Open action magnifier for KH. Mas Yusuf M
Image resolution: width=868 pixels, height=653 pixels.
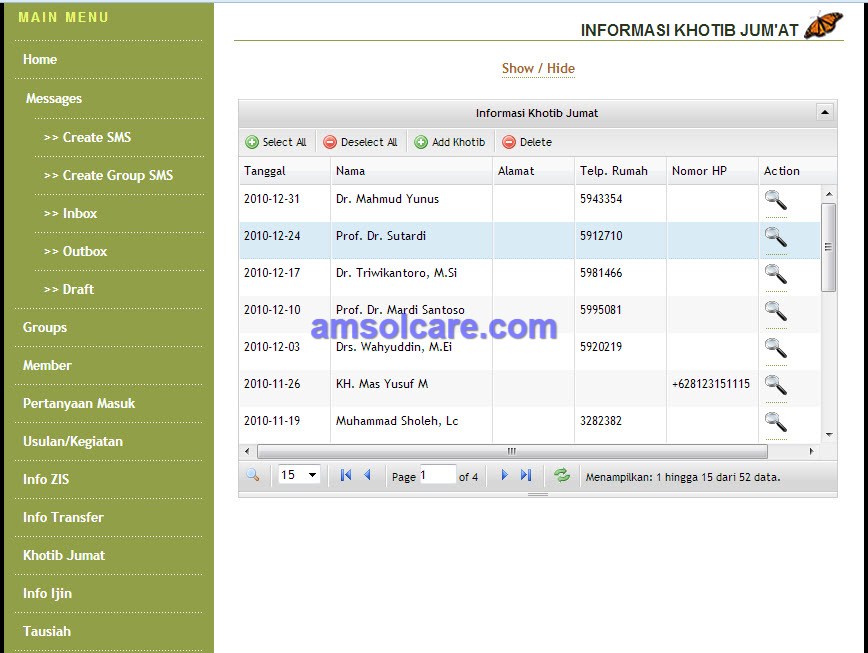point(776,385)
